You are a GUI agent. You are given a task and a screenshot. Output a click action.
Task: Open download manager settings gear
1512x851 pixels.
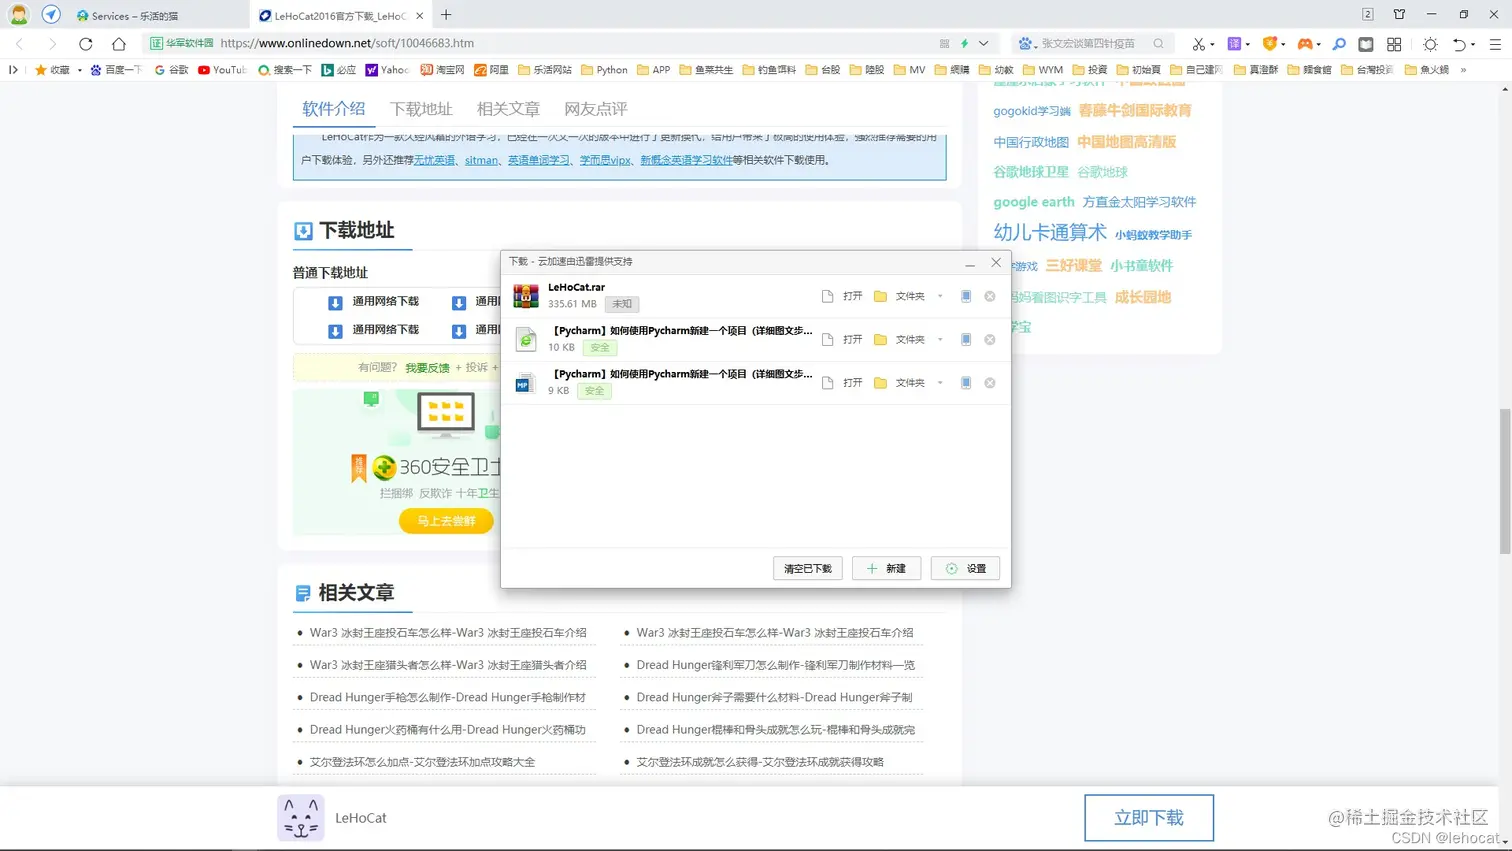click(964, 568)
